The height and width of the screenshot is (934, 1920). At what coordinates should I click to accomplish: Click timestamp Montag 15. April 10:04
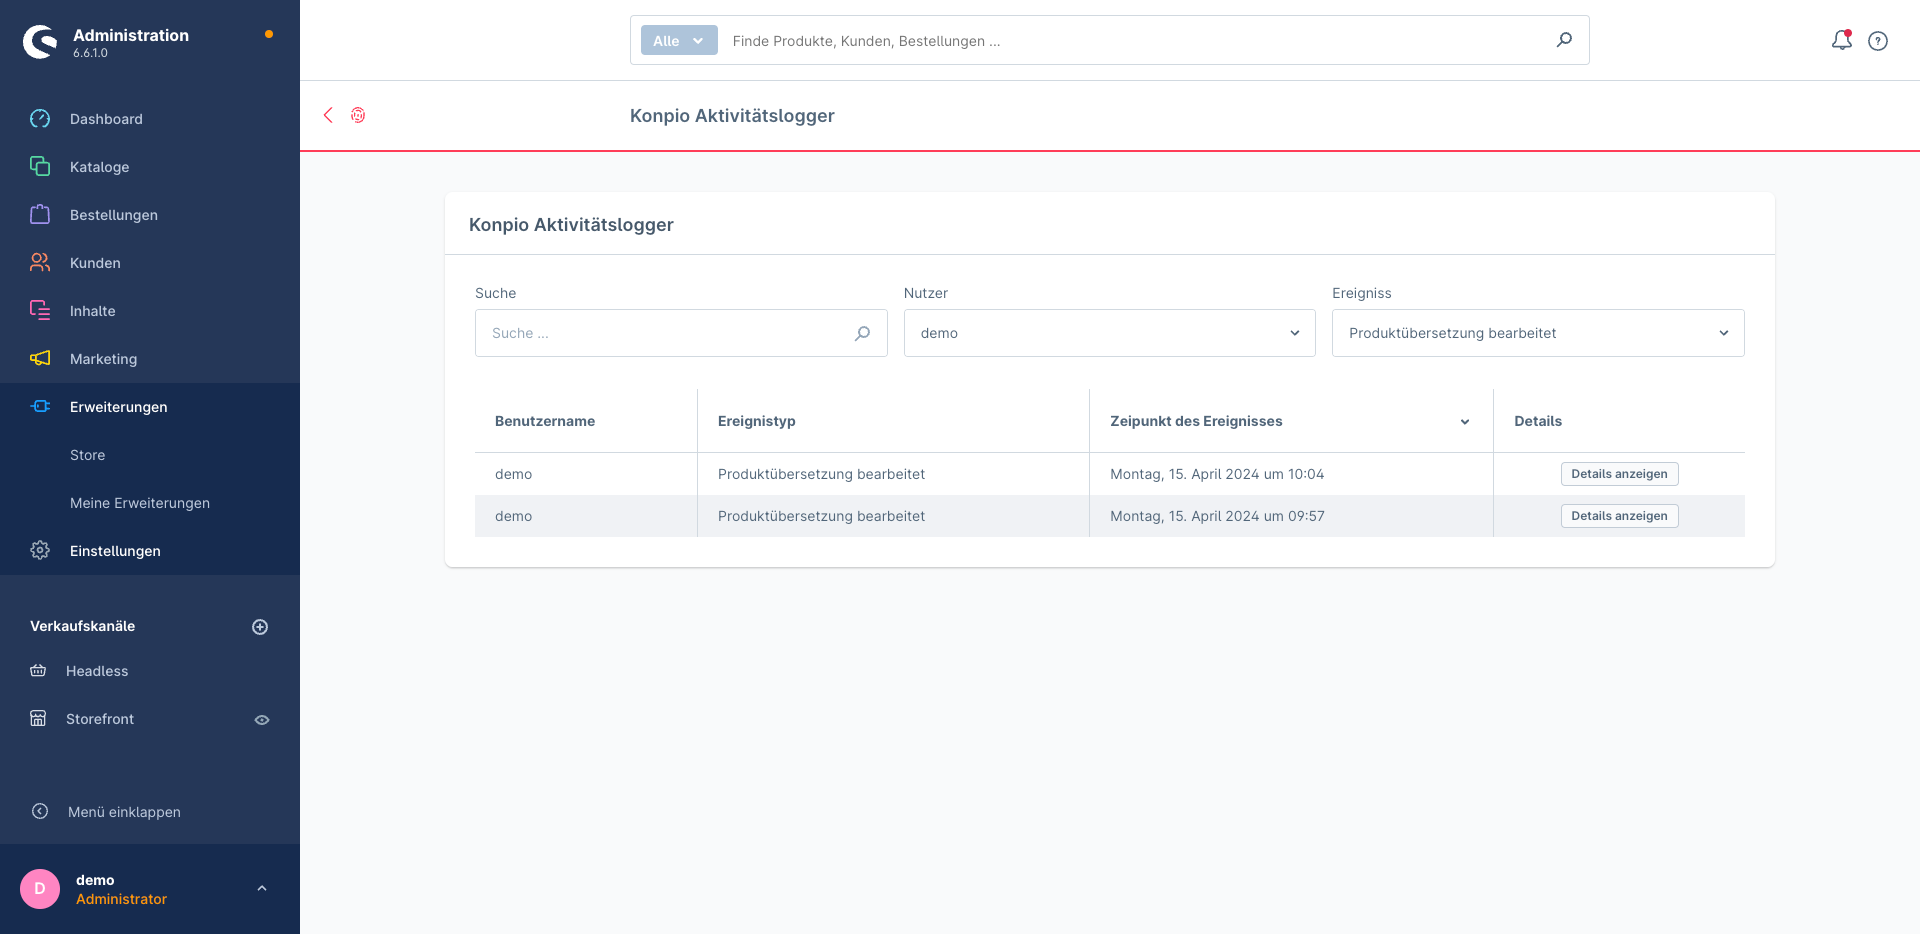1217,474
